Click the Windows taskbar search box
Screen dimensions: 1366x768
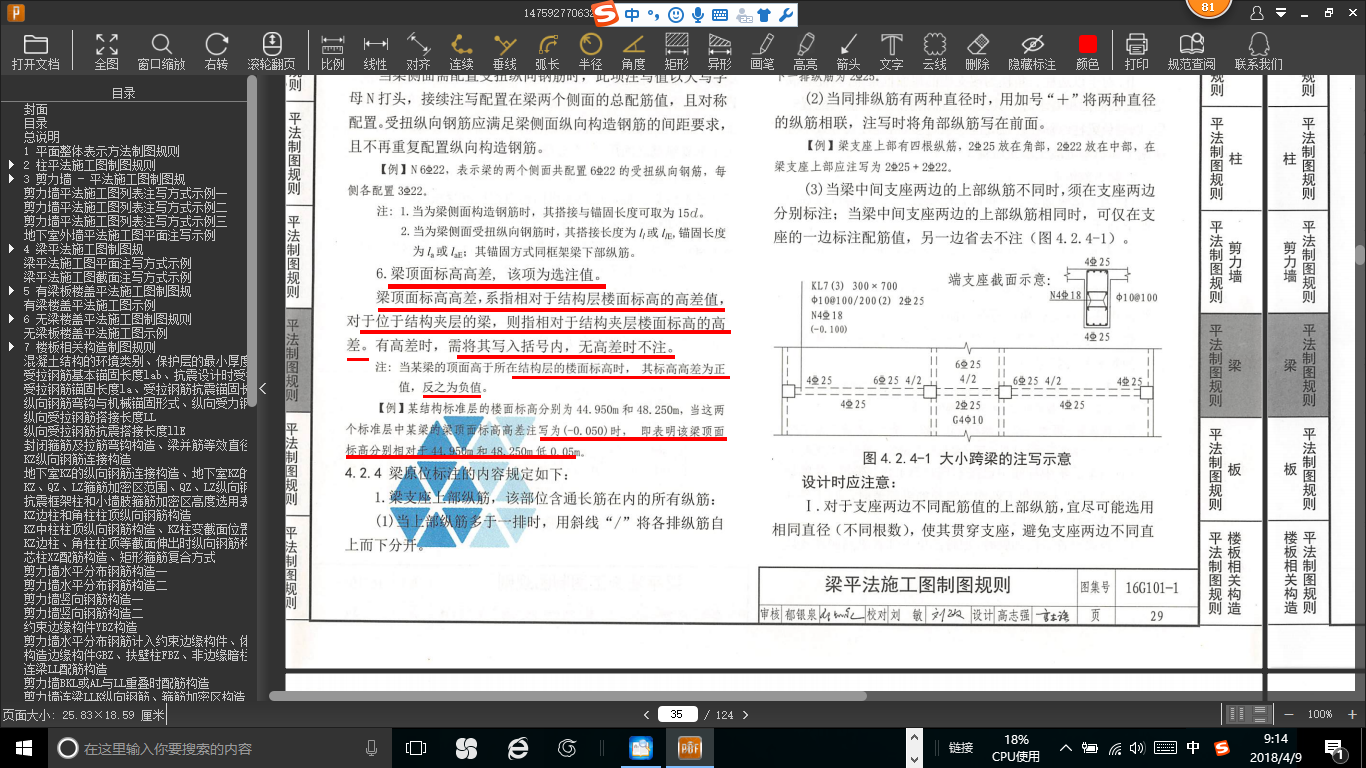[x=219, y=748]
